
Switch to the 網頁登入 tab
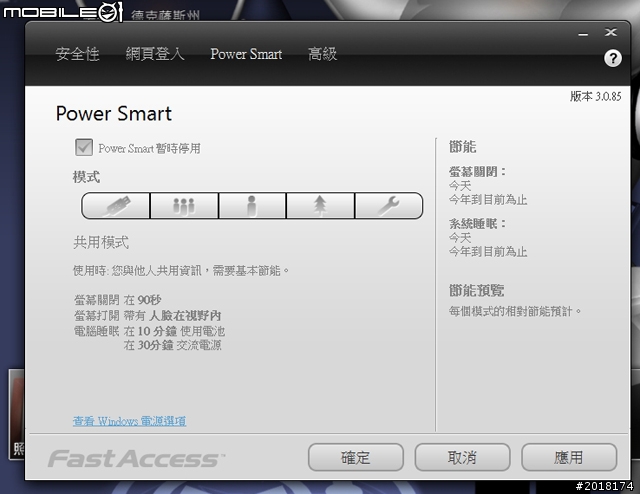155,54
